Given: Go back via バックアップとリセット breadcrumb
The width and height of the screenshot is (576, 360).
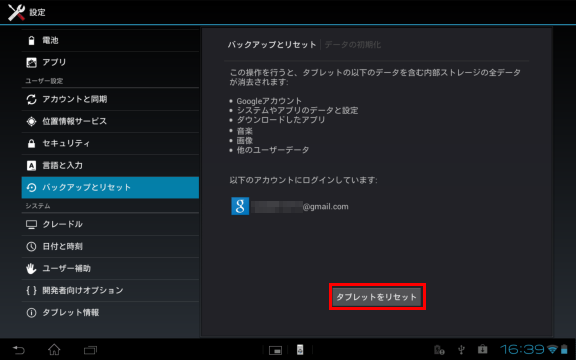Looking at the screenshot, I should click(x=272, y=45).
